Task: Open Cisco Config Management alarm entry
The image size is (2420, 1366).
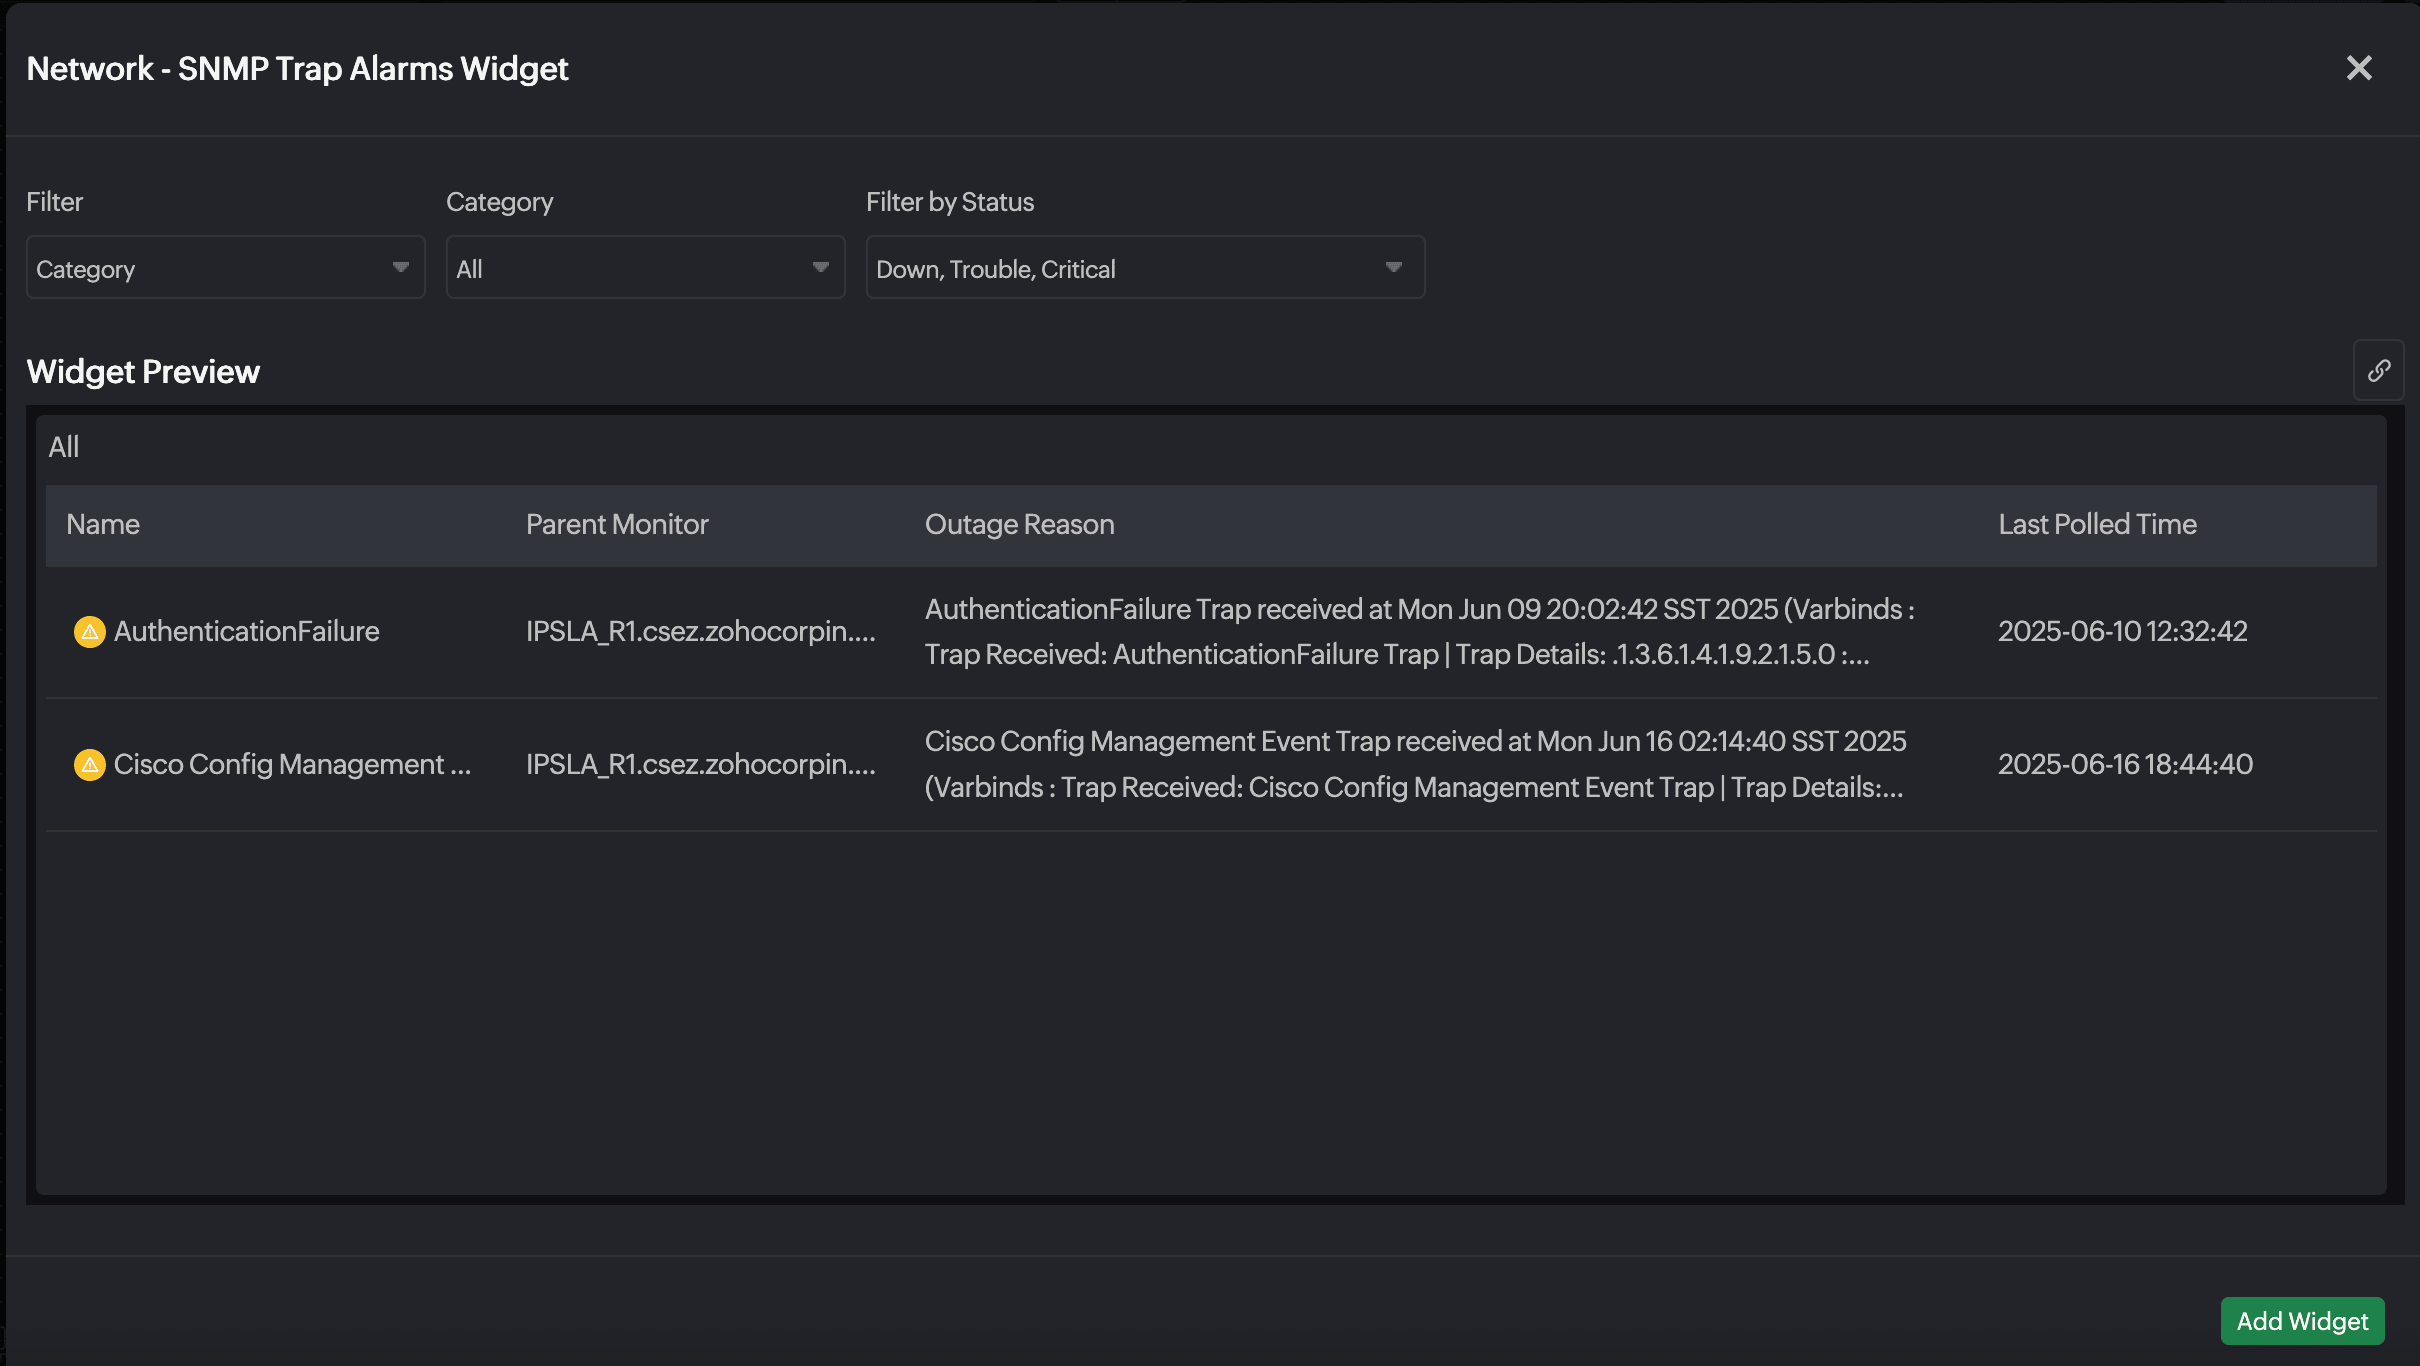Action: pos(291,765)
